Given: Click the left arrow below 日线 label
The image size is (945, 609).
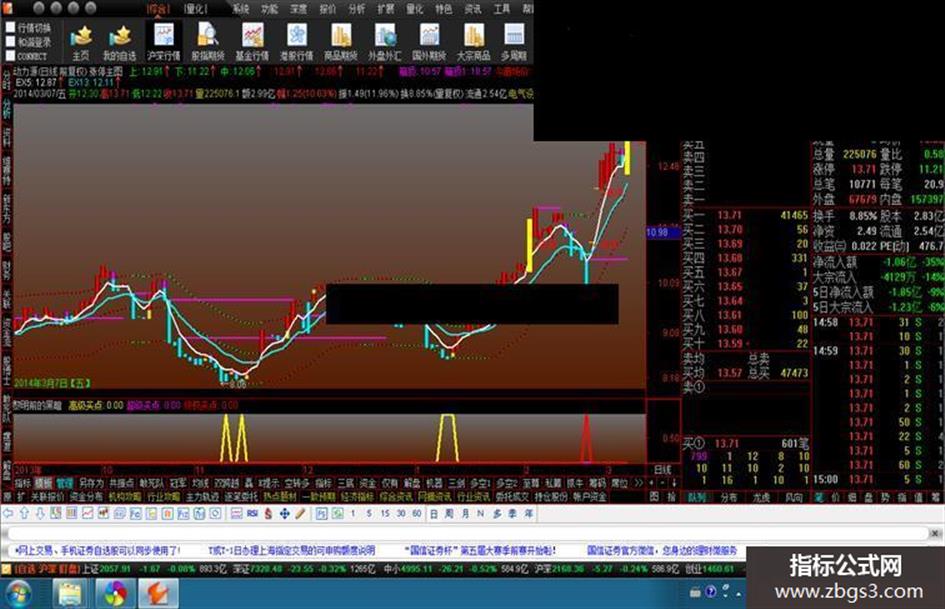Looking at the screenshot, I should tap(653, 483).
